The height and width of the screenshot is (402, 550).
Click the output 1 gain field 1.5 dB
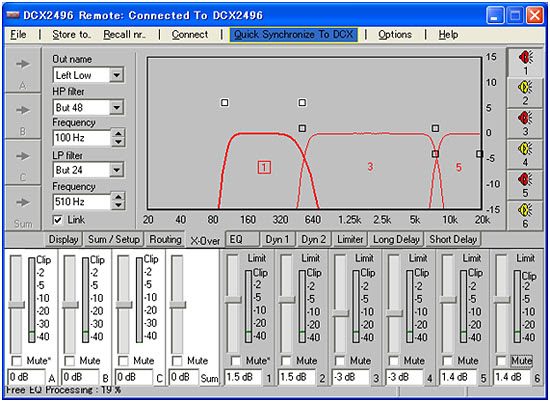(x=243, y=377)
